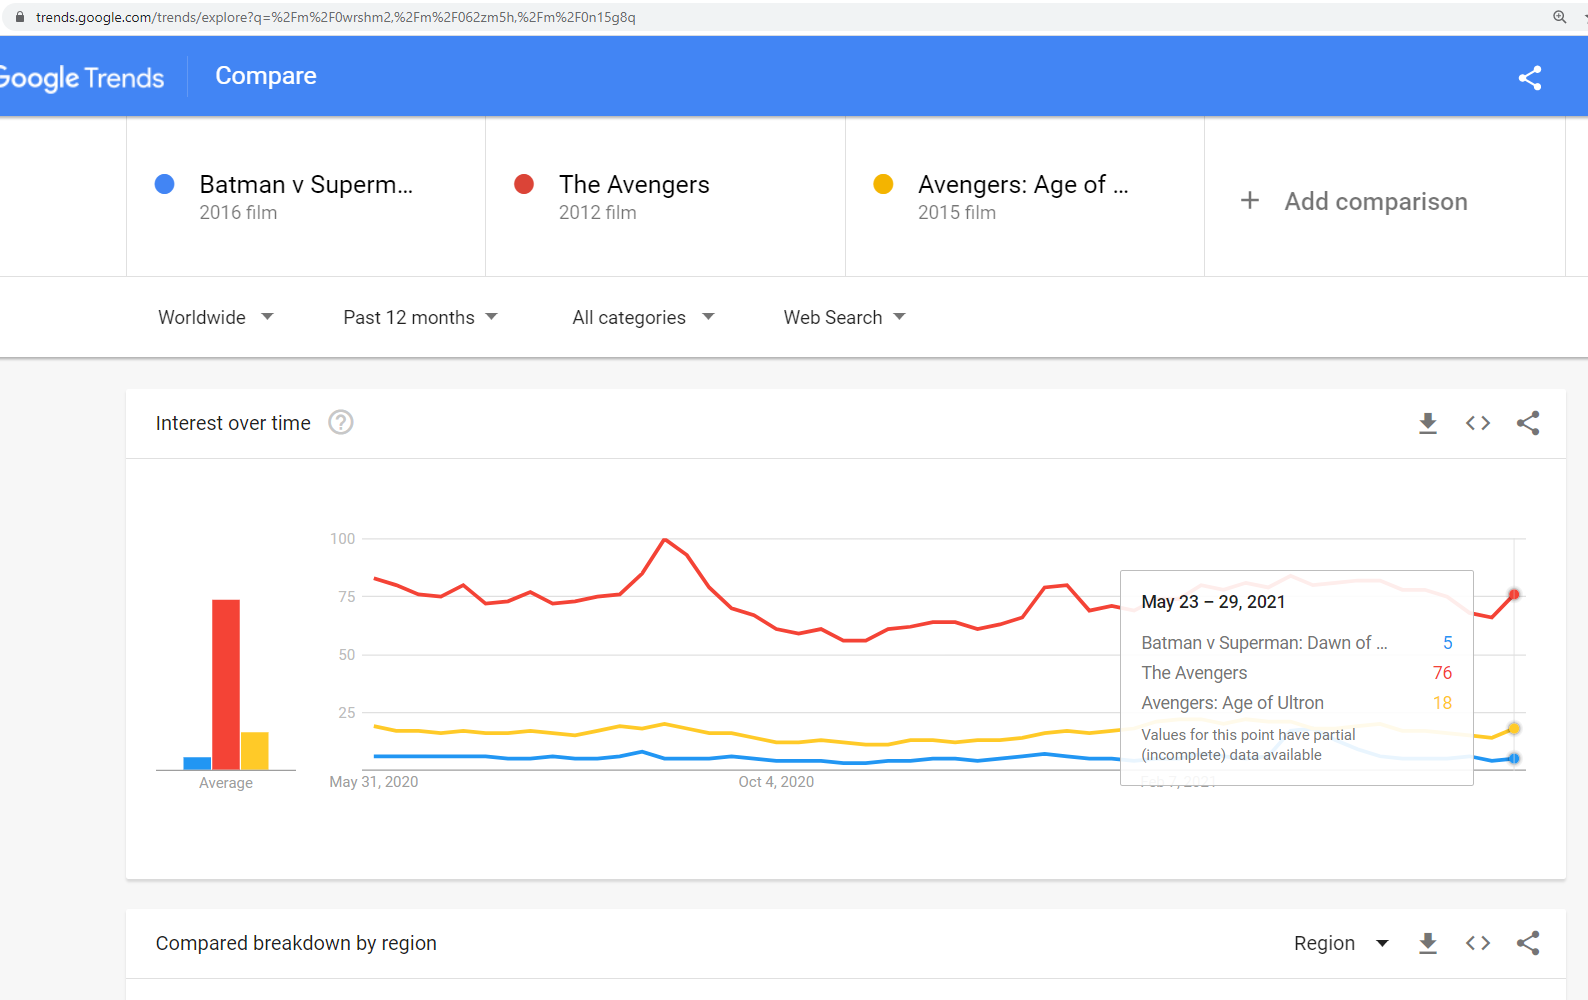Open embed code for Interest over time
Image resolution: width=1588 pixels, height=1000 pixels.
tap(1478, 423)
